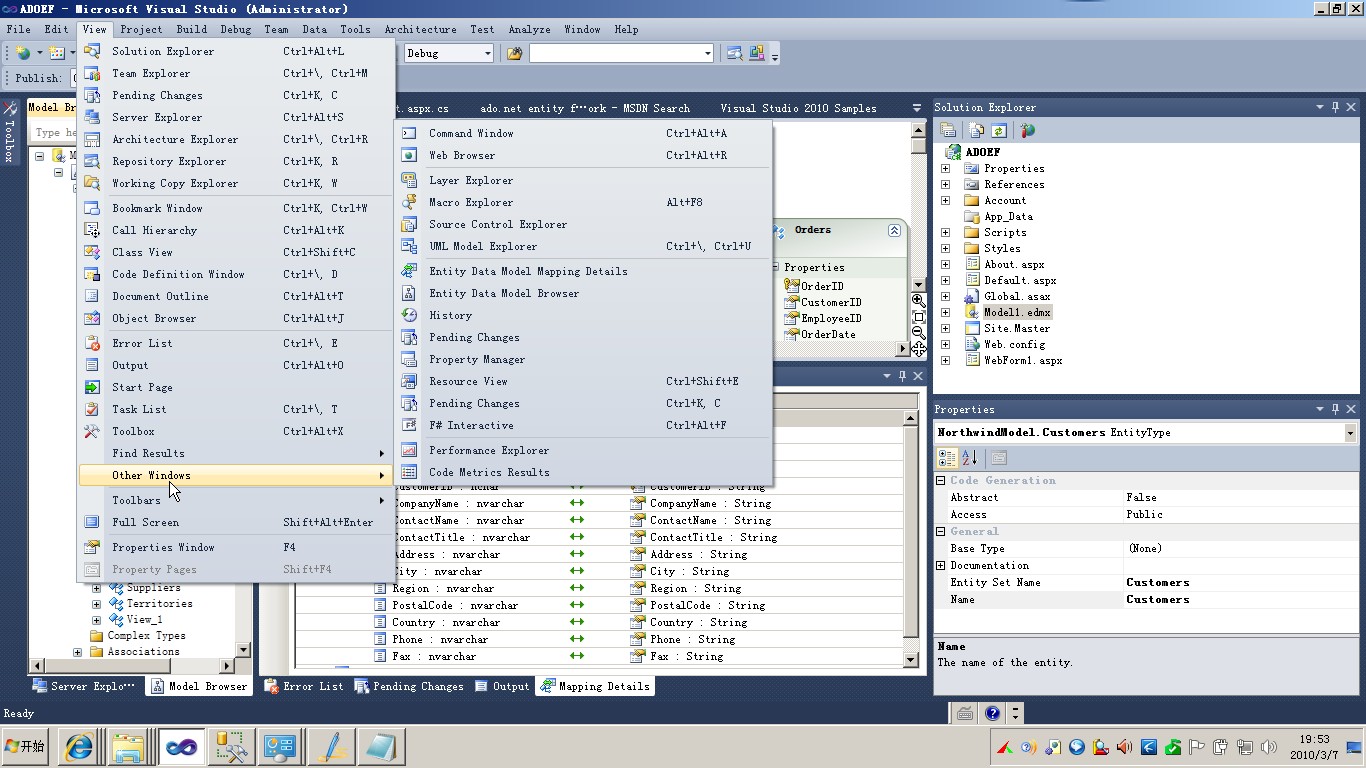Open the NorthwindModel.Customers object dropdown
Image resolution: width=1366 pixels, height=768 pixels.
click(1350, 432)
